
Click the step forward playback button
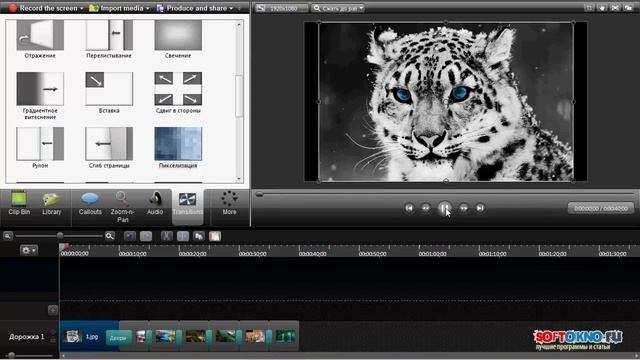[464, 208]
